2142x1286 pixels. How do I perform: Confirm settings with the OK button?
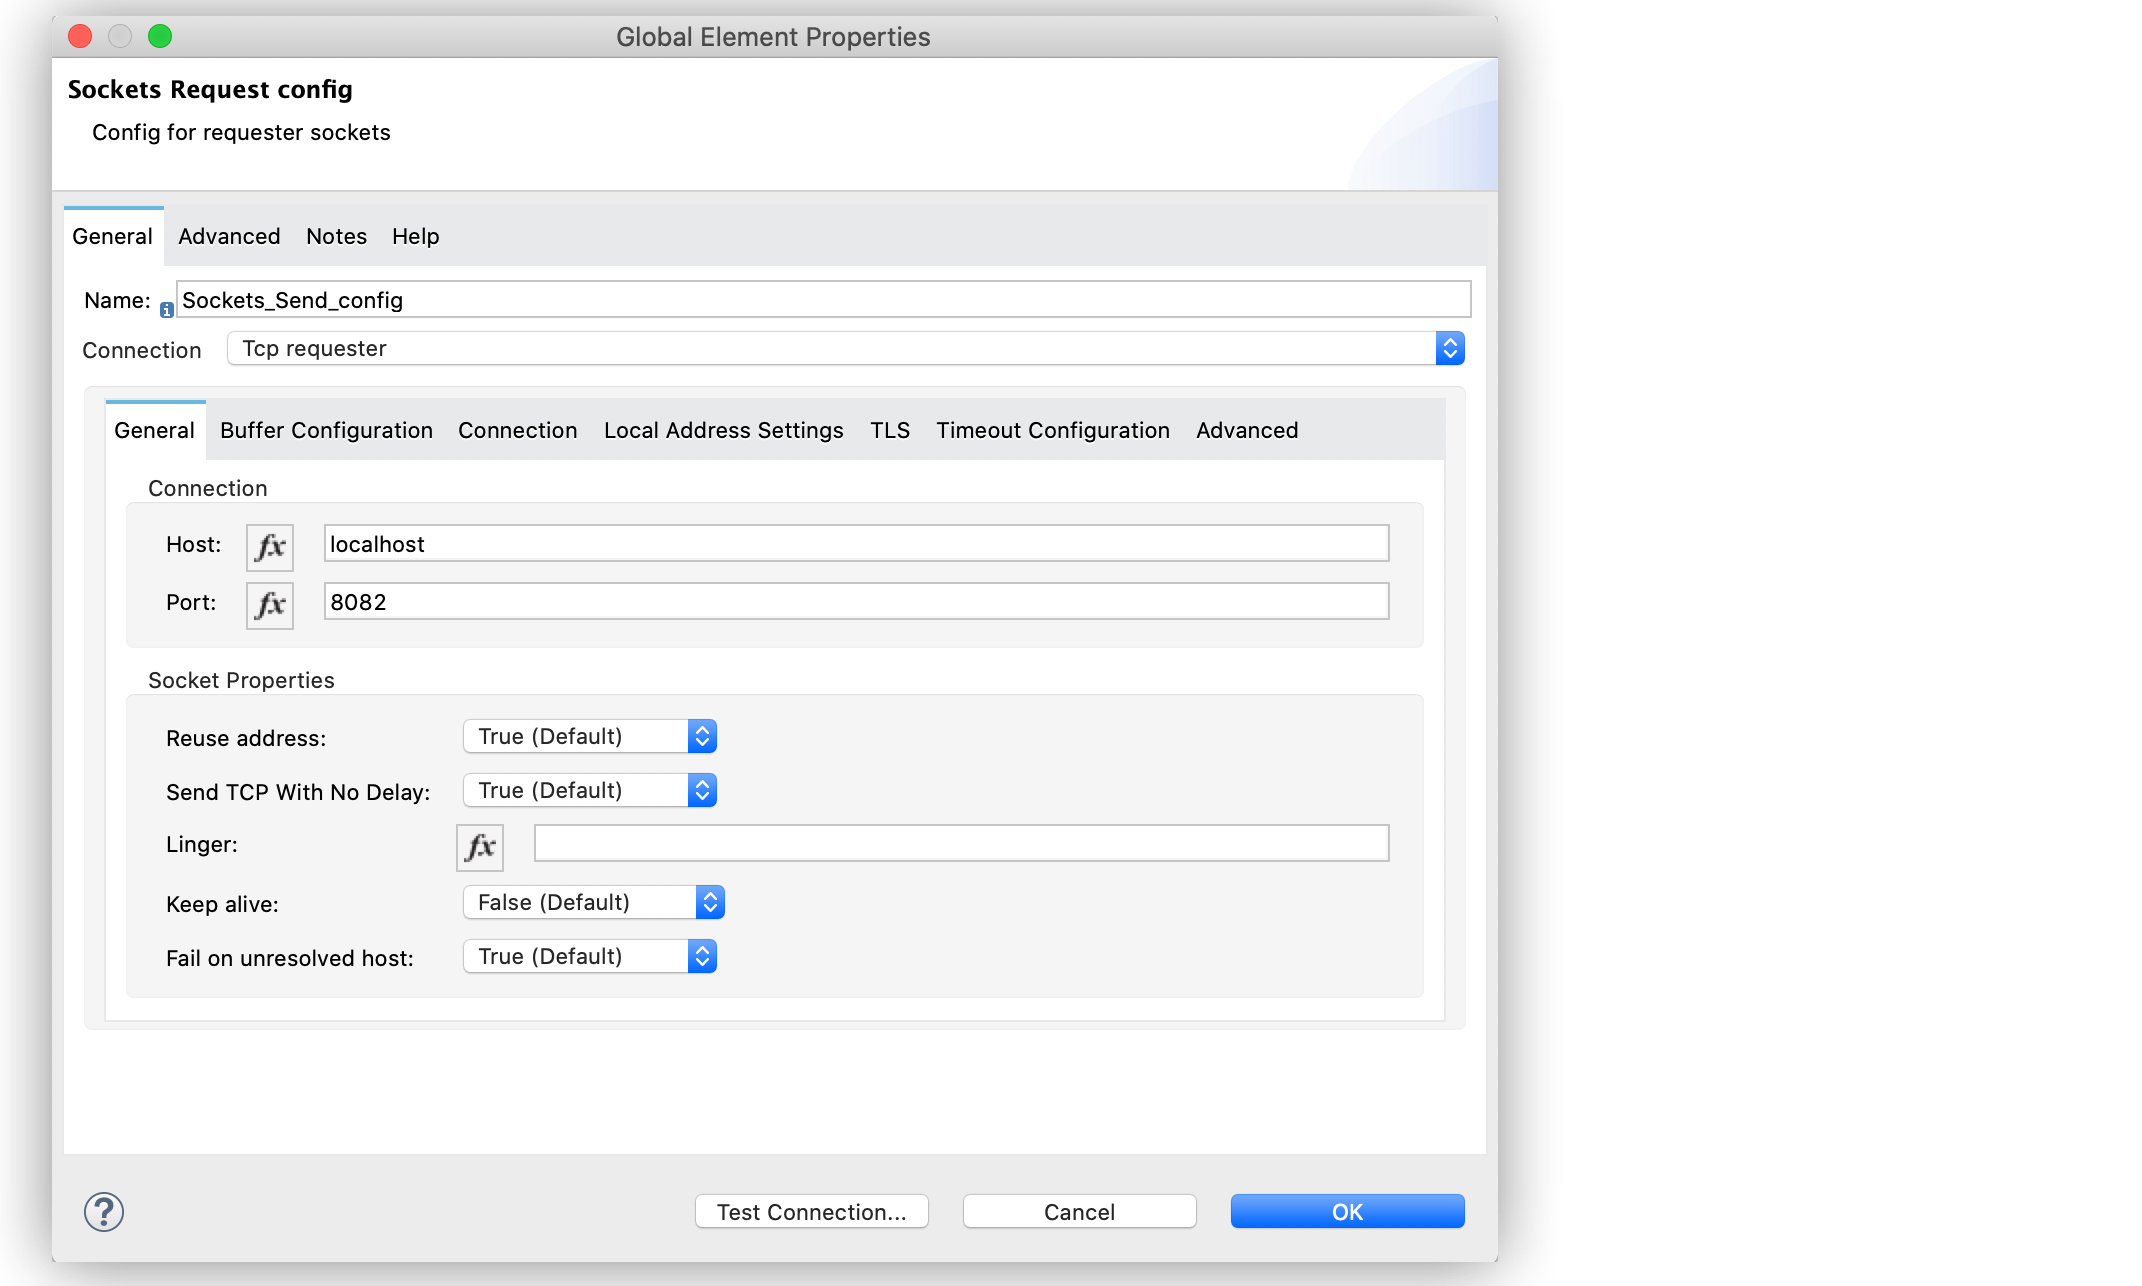click(x=1347, y=1211)
